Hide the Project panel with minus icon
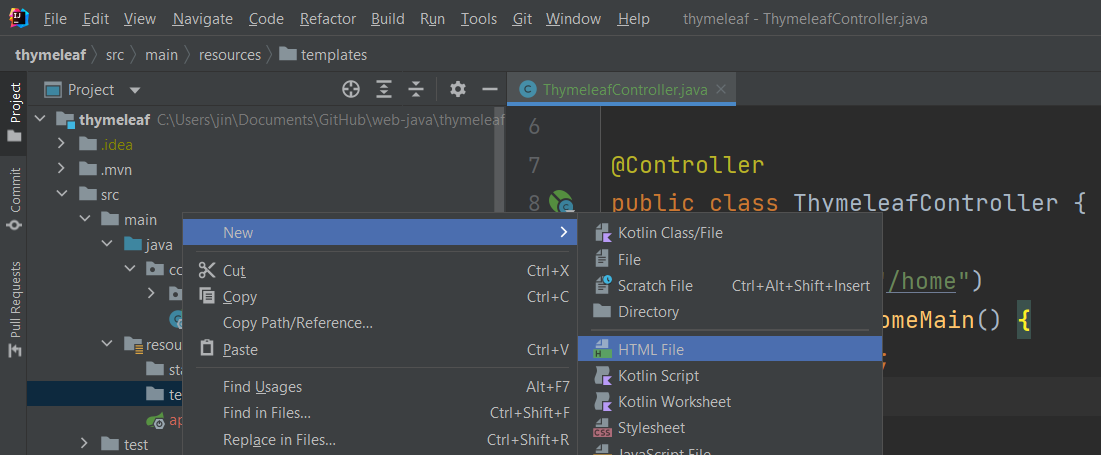 490,89
